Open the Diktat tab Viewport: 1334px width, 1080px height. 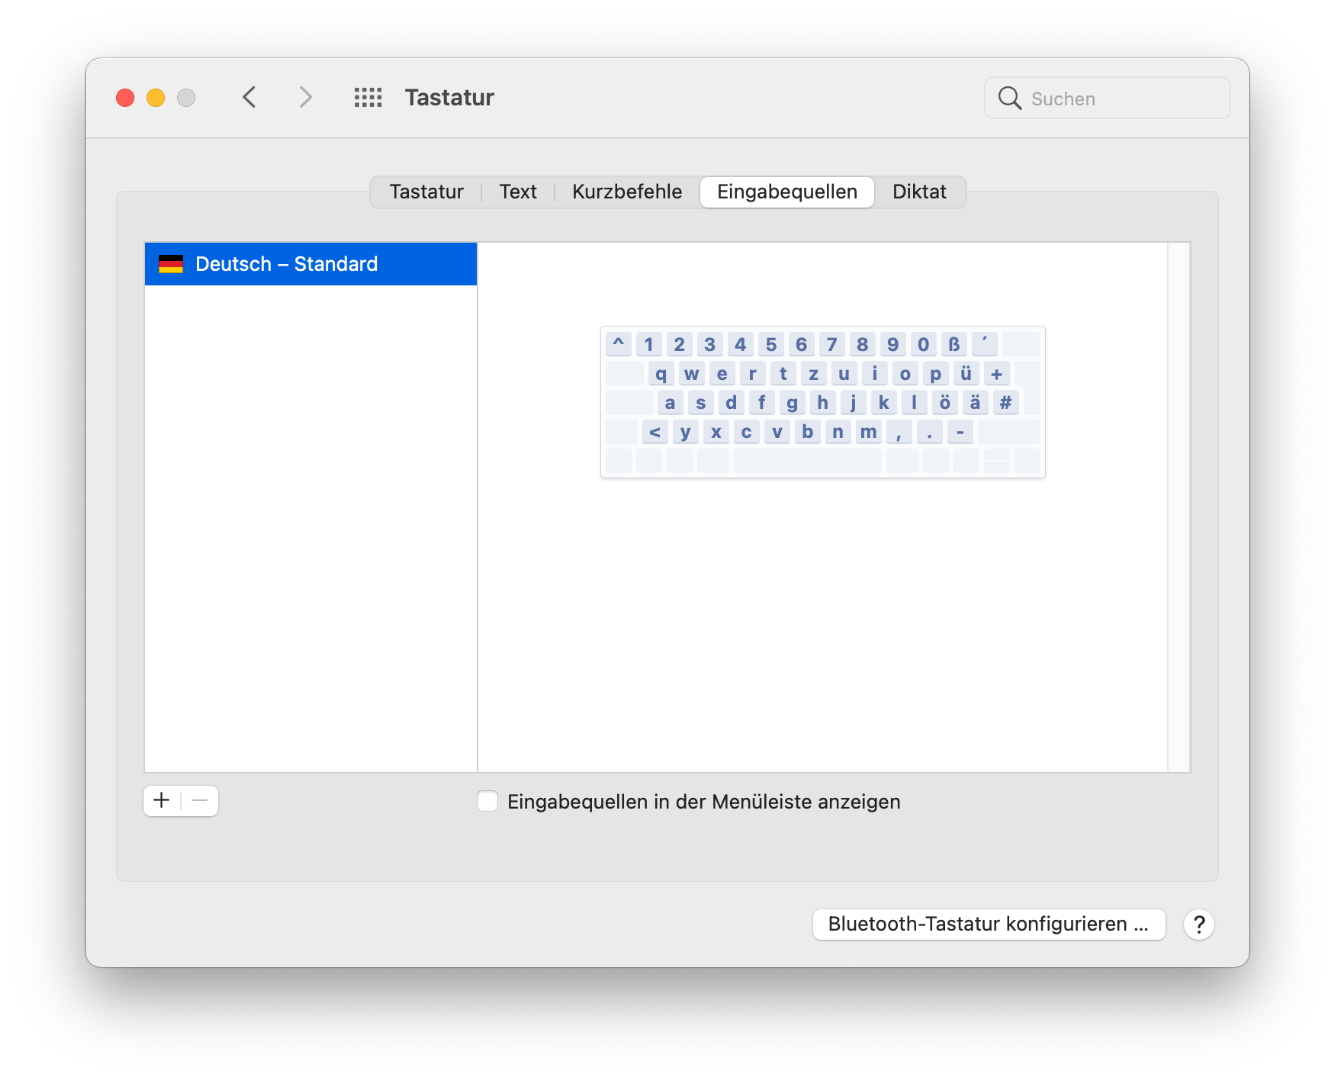(x=919, y=192)
